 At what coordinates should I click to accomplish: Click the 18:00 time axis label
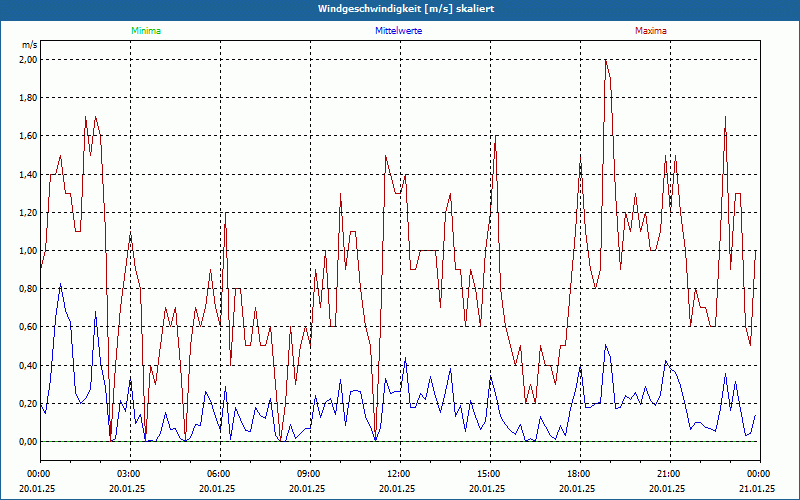pos(580,474)
